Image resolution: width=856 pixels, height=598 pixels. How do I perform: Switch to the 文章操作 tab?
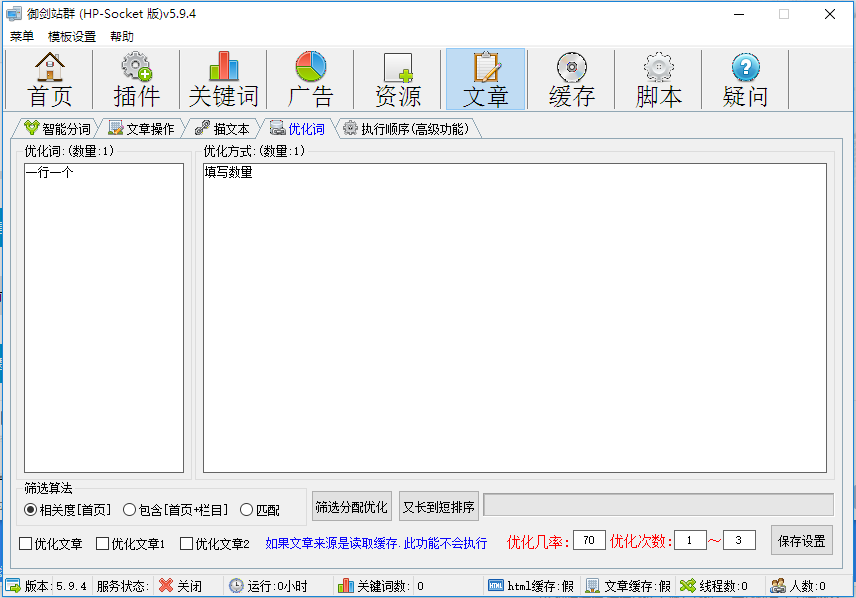141,129
